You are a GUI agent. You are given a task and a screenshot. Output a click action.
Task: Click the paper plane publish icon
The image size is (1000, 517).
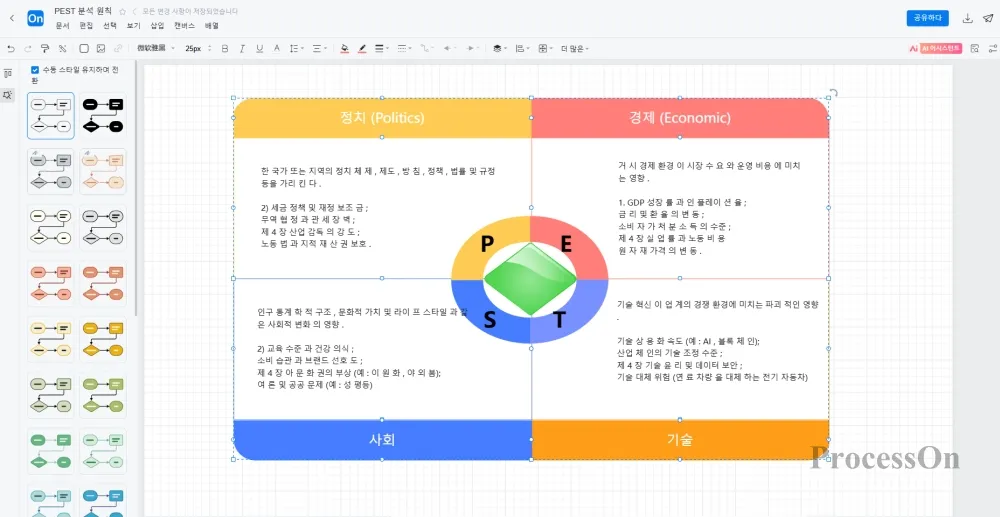pyautogui.click(x=986, y=18)
